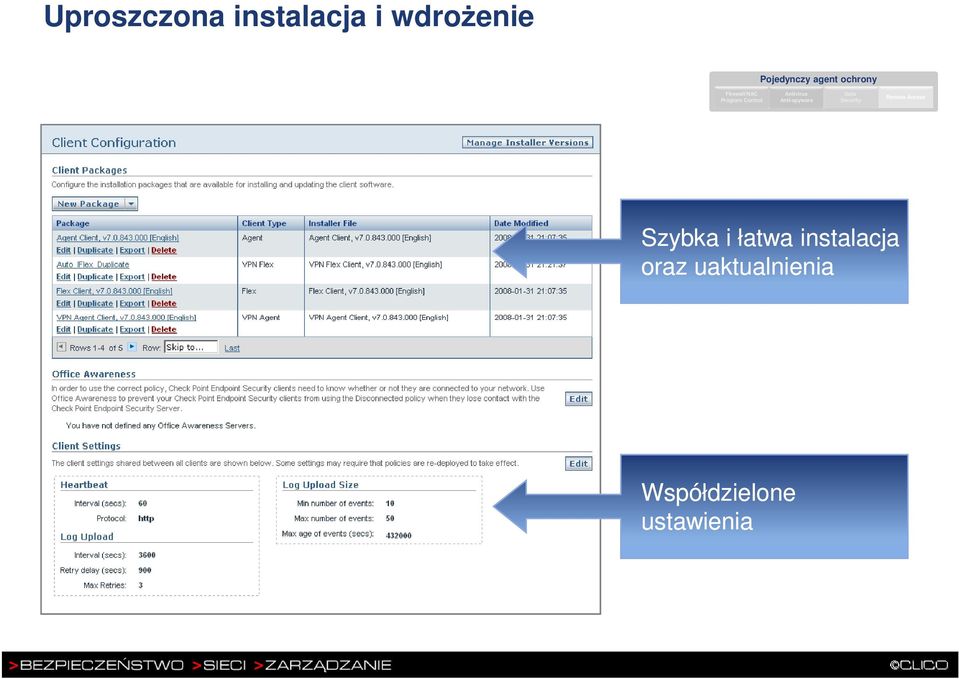Click Max age of events value 432000
Screen dimensions: 959x679
coord(399,535)
